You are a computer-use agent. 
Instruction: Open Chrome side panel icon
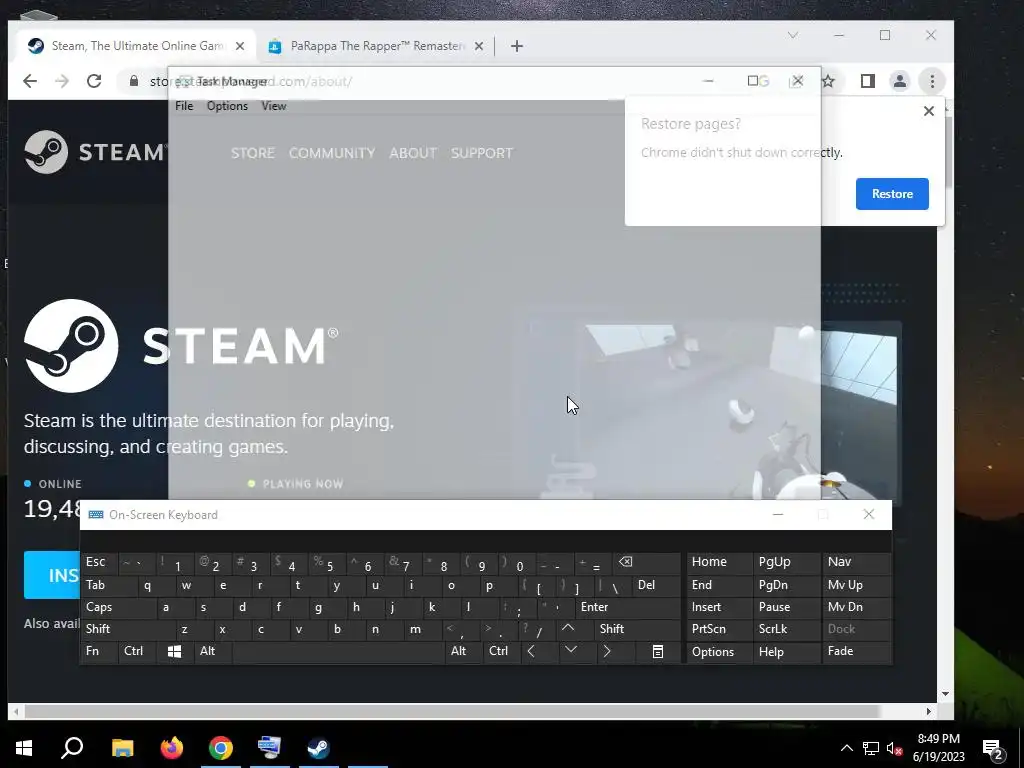point(867,81)
